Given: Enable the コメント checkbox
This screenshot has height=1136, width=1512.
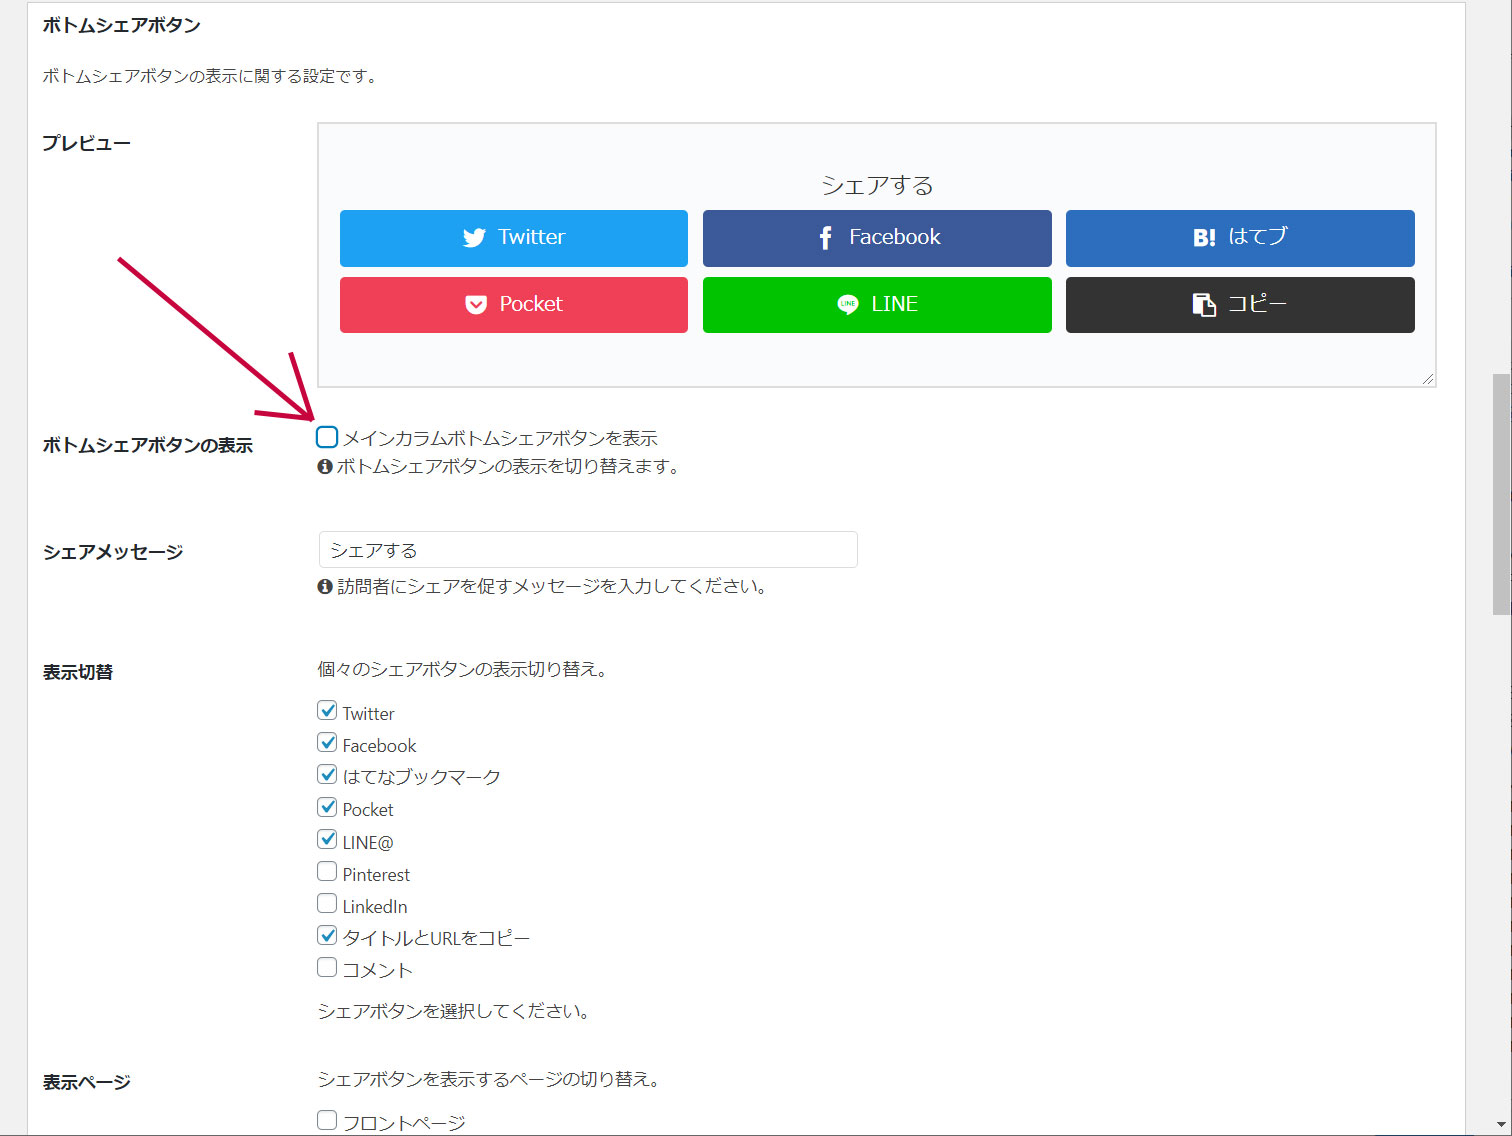Looking at the screenshot, I should pos(327,968).
